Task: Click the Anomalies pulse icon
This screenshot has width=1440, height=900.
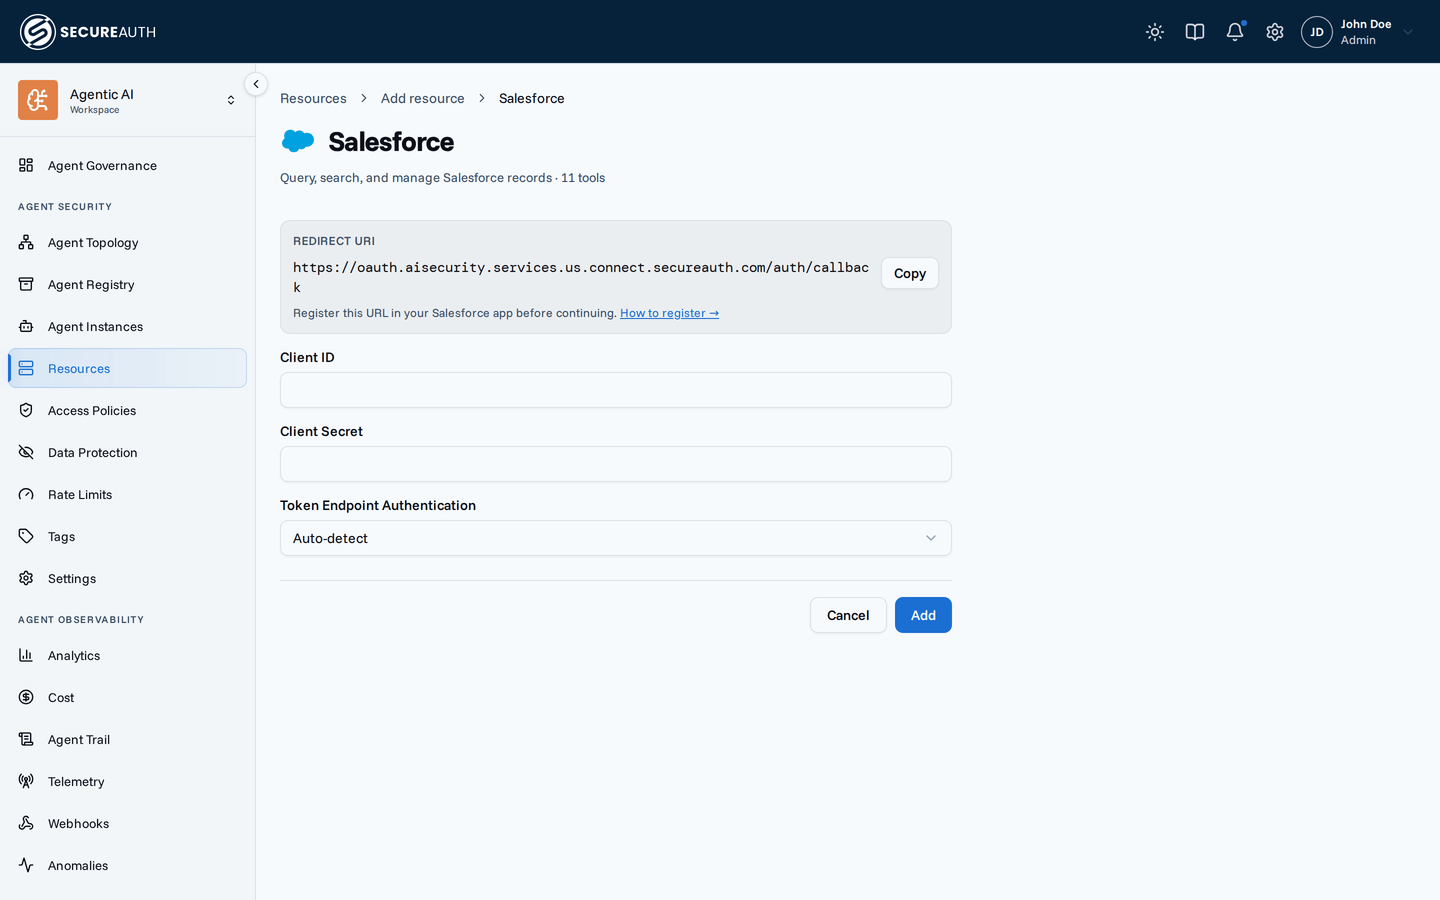Action: pyautogui.click(x=26, y=865)
